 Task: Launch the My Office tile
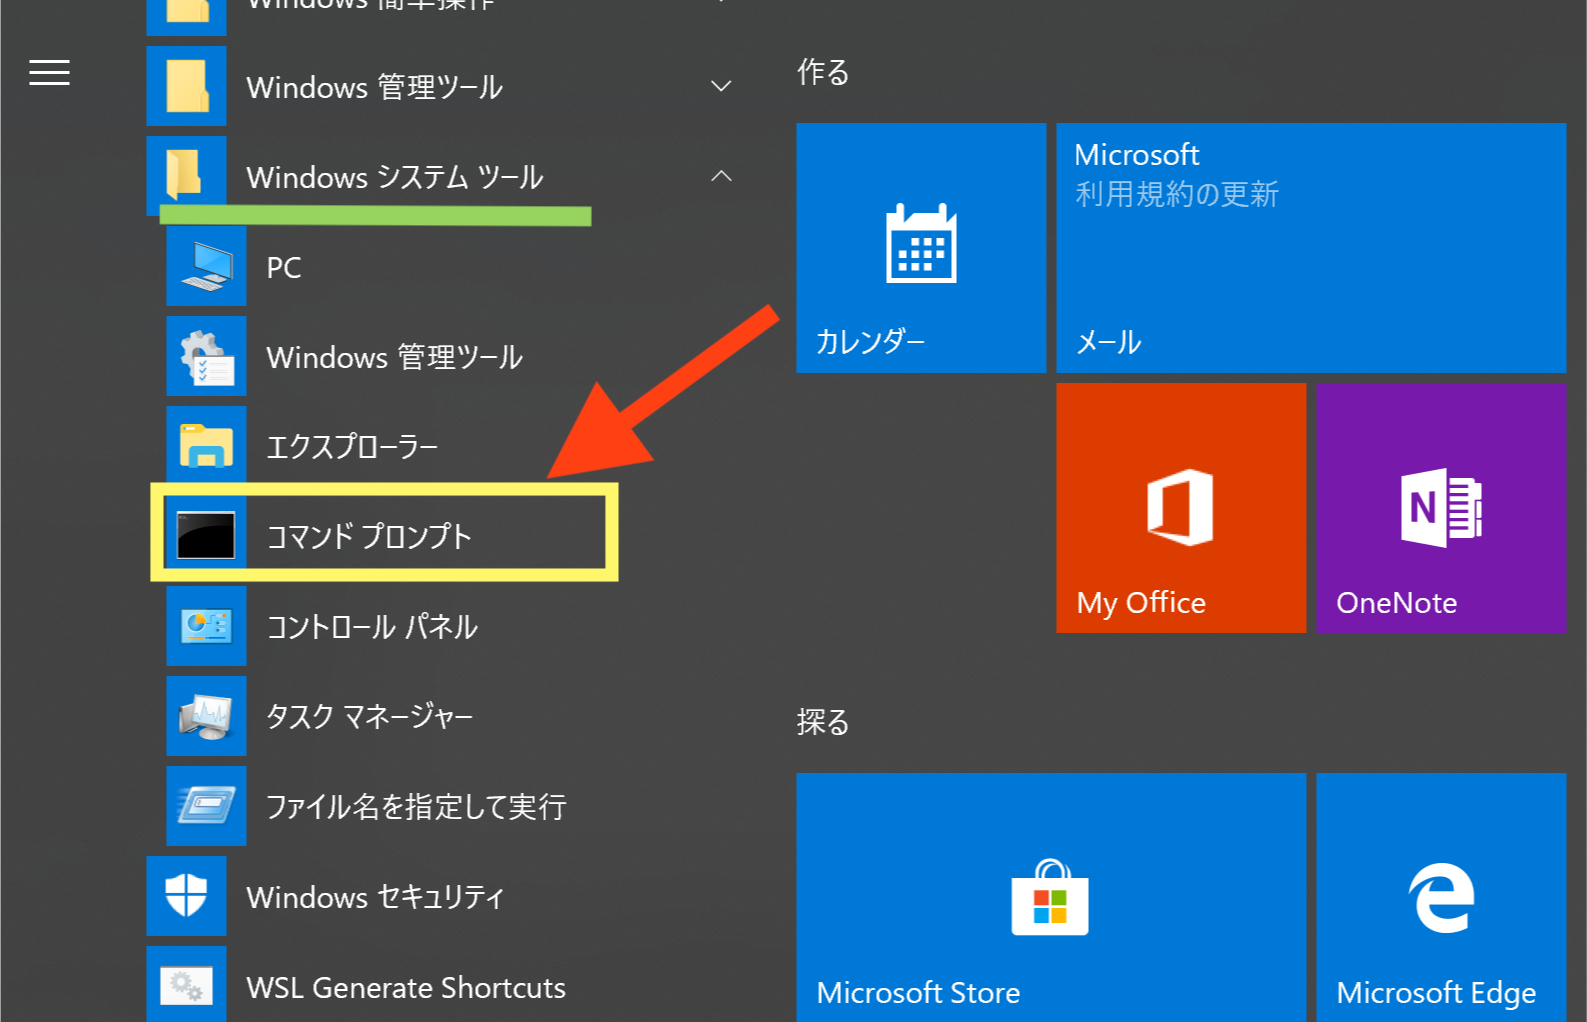point(1181,508)
